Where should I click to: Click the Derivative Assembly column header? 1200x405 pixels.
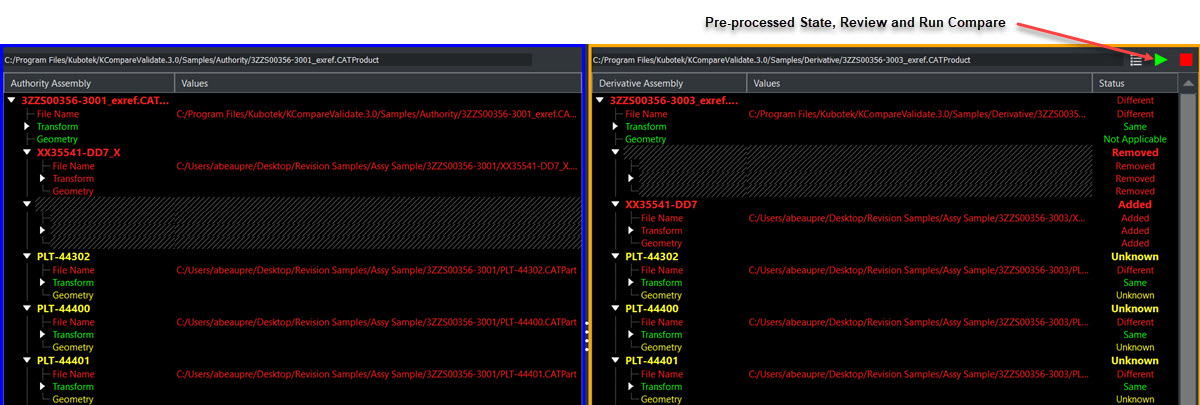[668, 84]
